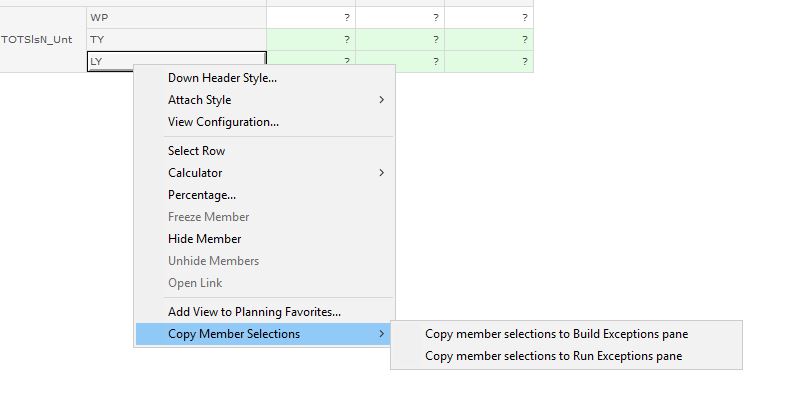Expand Attach Style submenu arrow
This screenshot has width=798, height=410.
[381, 100]
